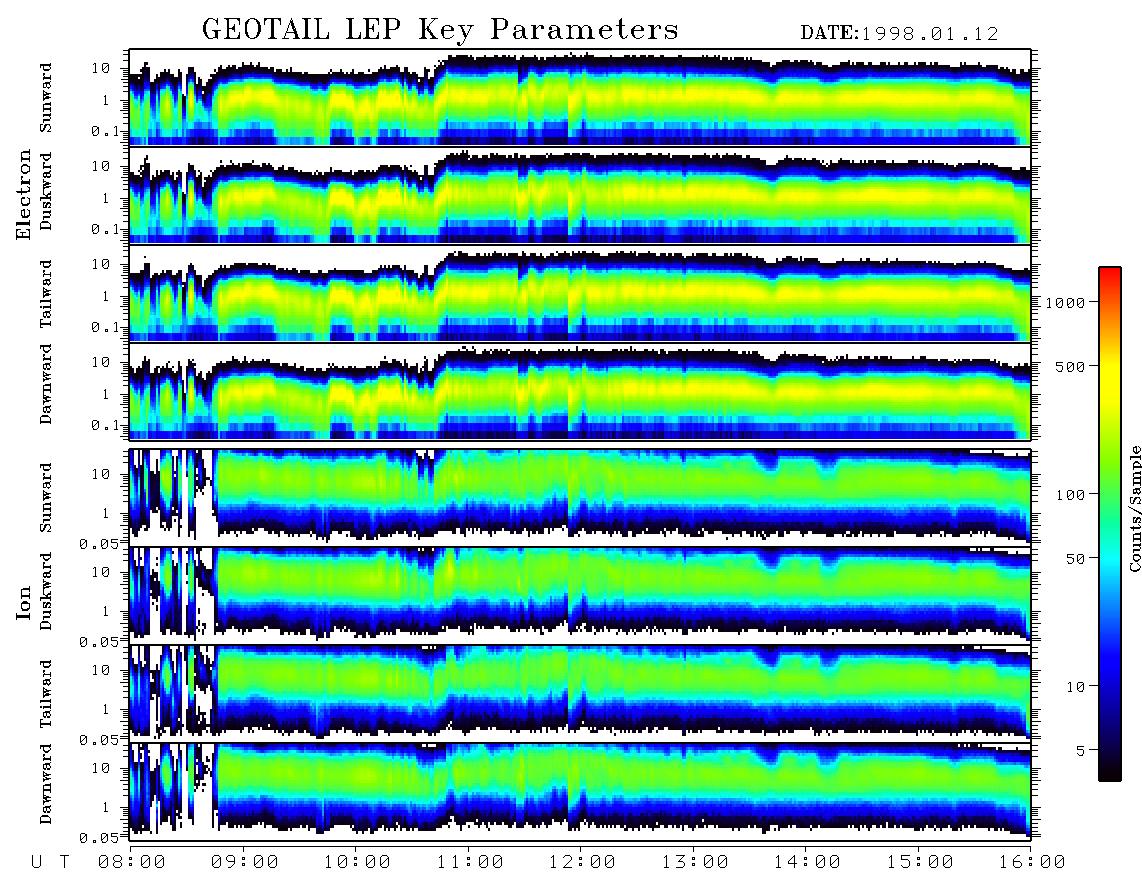This screenshot has width=1142, height=880.
Task: Select the DATE:1998.01.12 label
Action: [x=899, y=34]
